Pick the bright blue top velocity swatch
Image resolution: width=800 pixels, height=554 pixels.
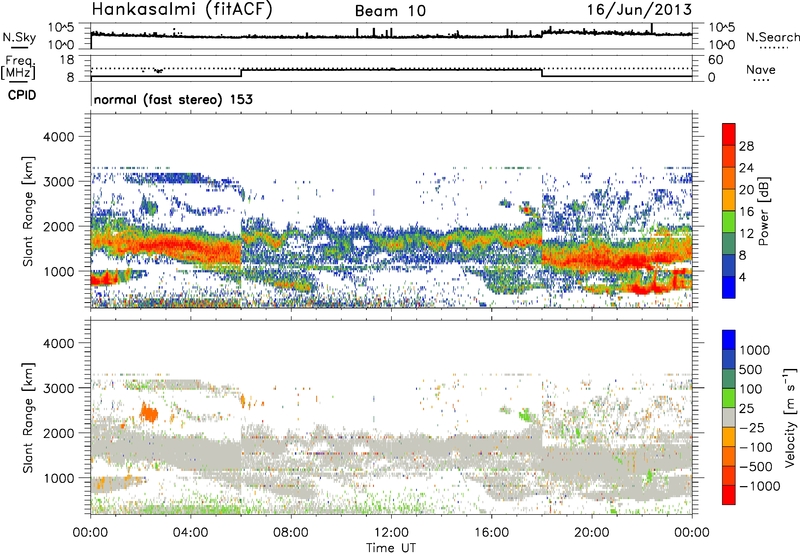click(729, 340)
